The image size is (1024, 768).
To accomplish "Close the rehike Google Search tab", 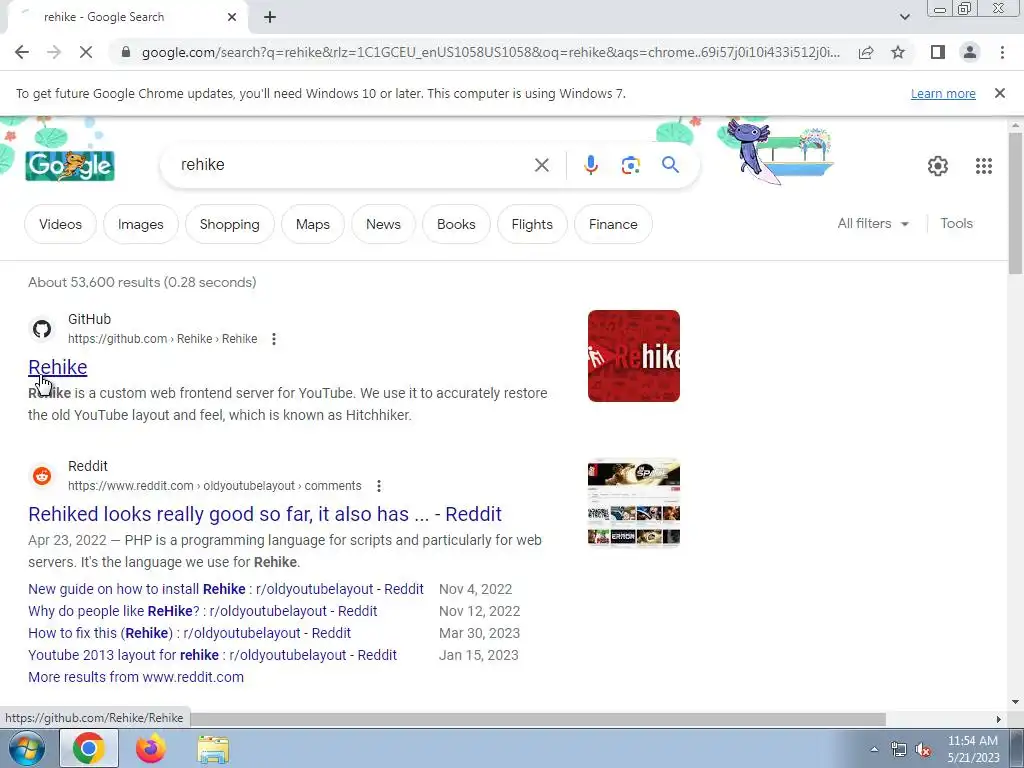I will 232,17.
